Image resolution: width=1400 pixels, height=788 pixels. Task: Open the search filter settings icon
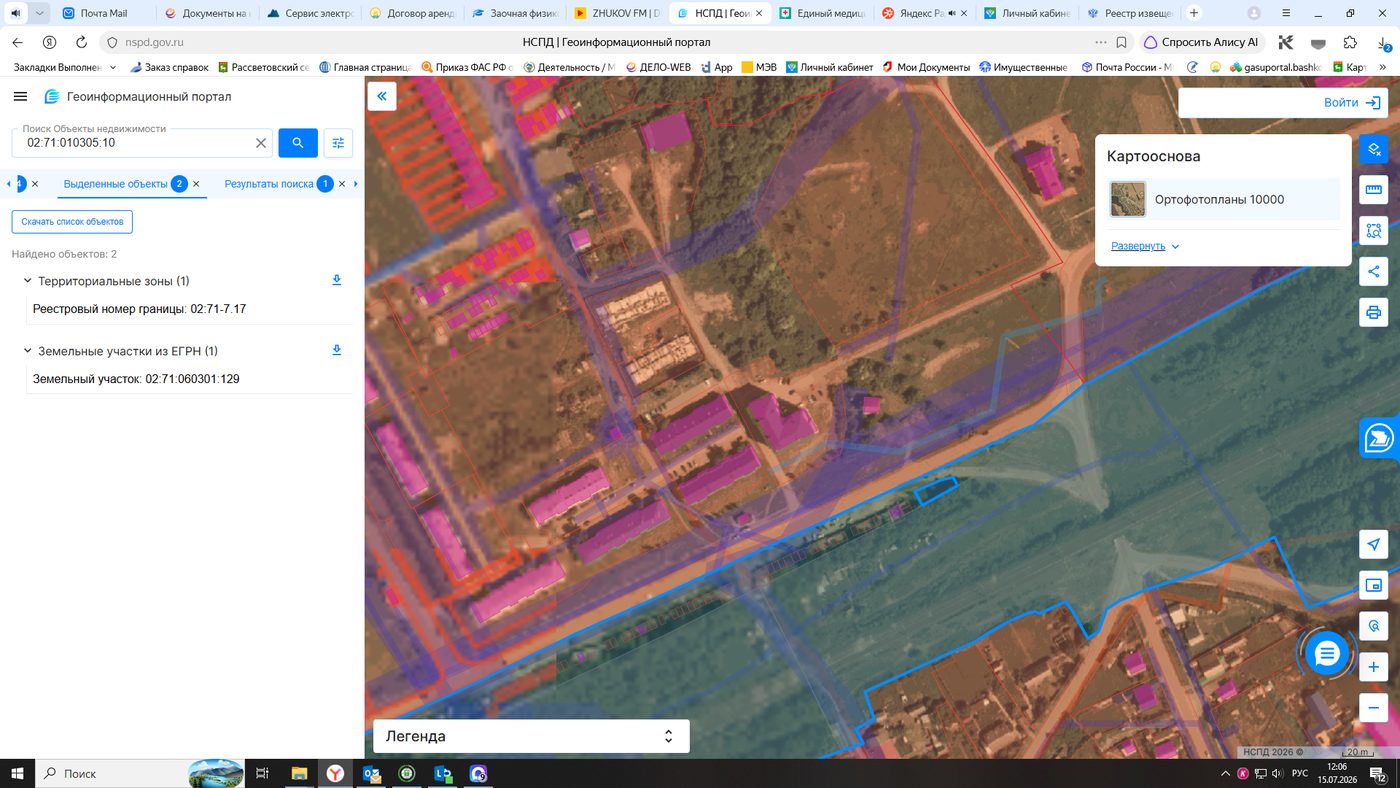click(x=338, y=143)
